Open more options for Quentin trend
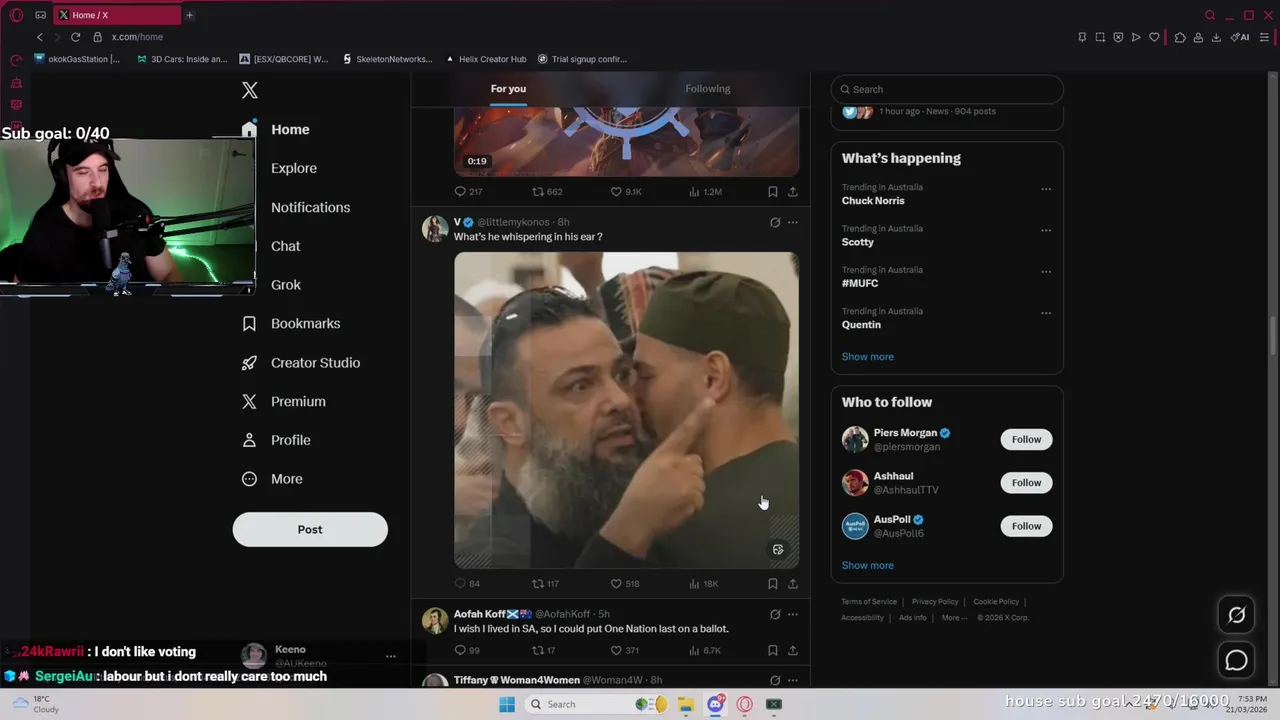 1046,312
